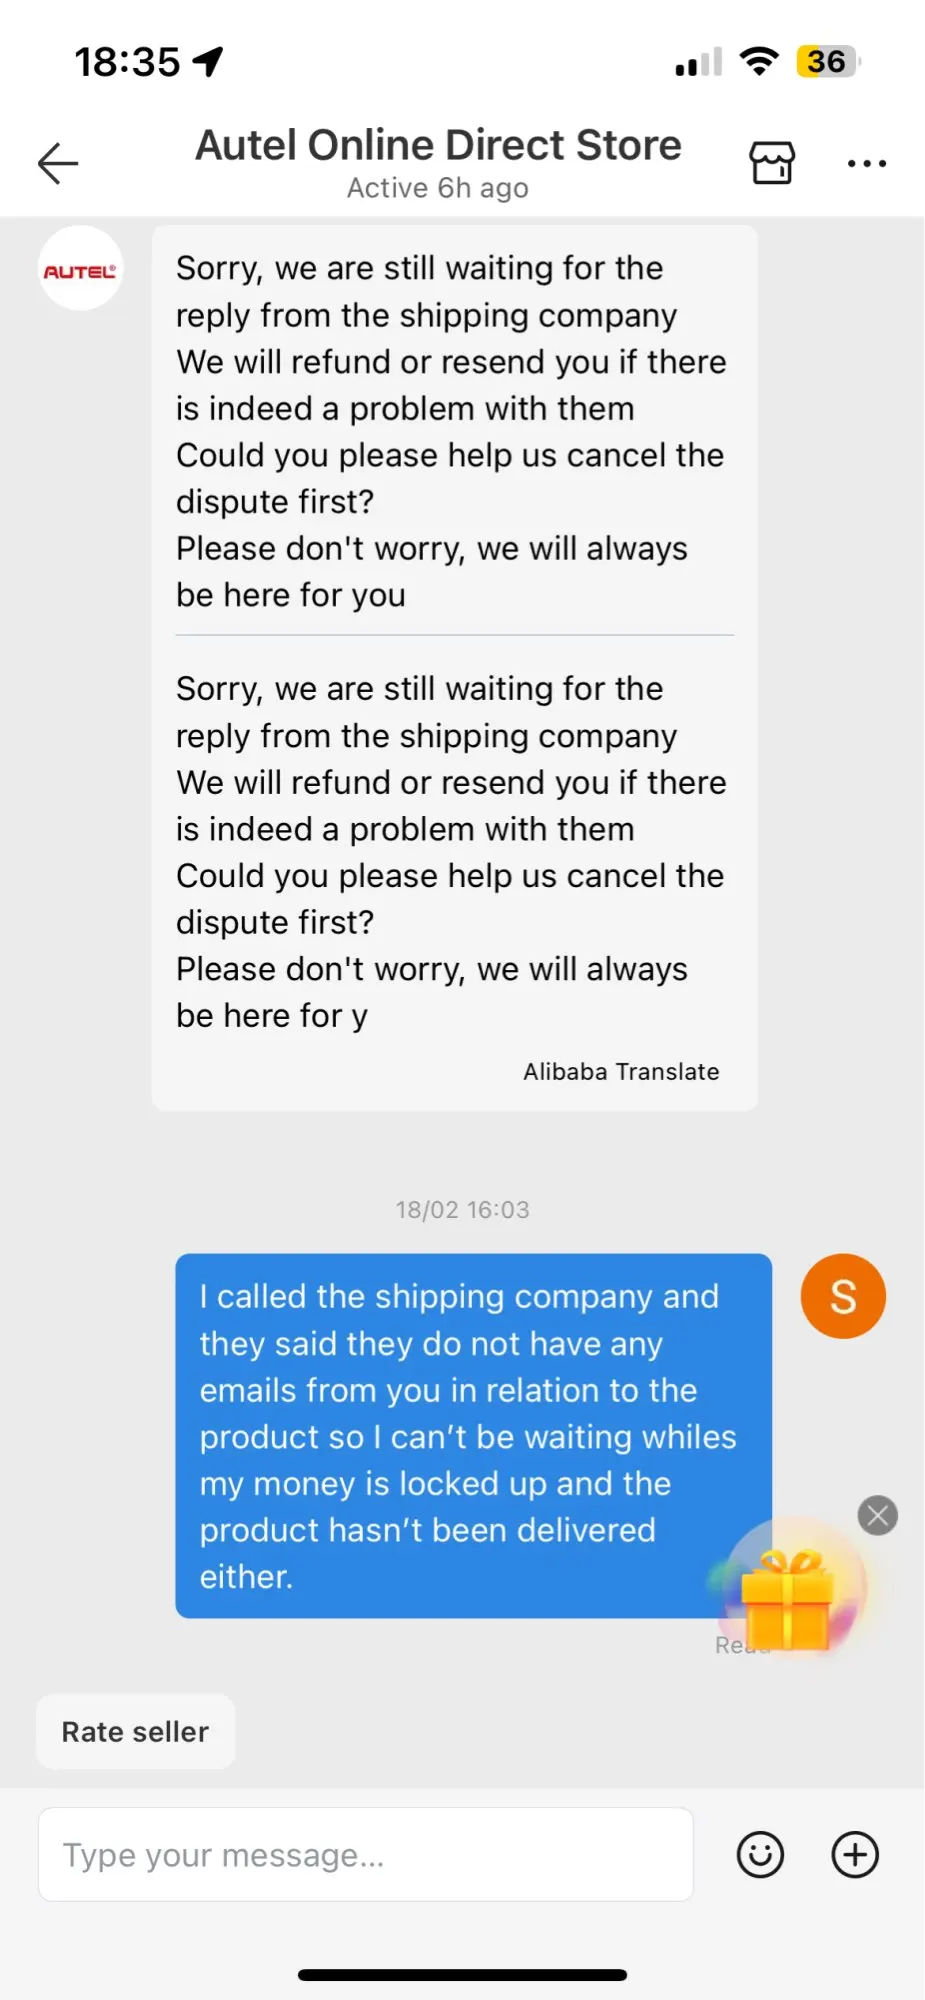The height and width of the screenshot is (2000, 925).
Task: Focus the Type your message field
Action: [x=365, y=1854]
